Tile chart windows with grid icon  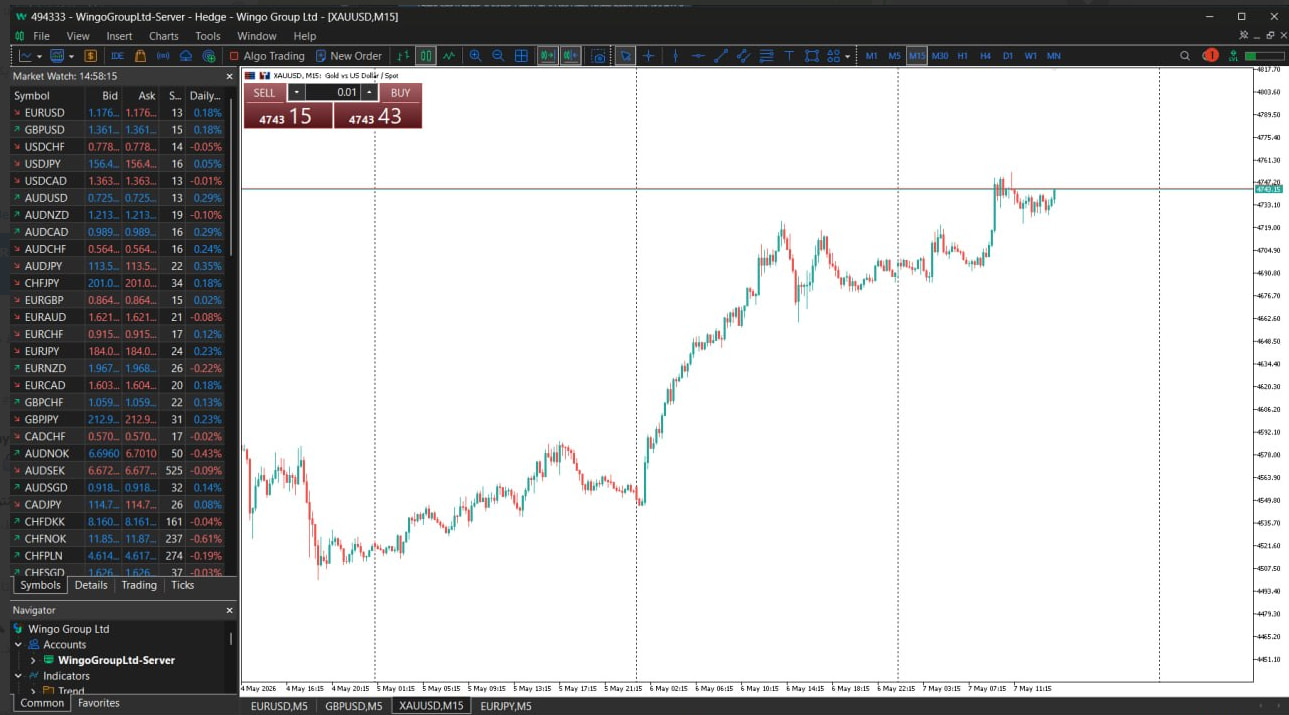pos(521,56)
